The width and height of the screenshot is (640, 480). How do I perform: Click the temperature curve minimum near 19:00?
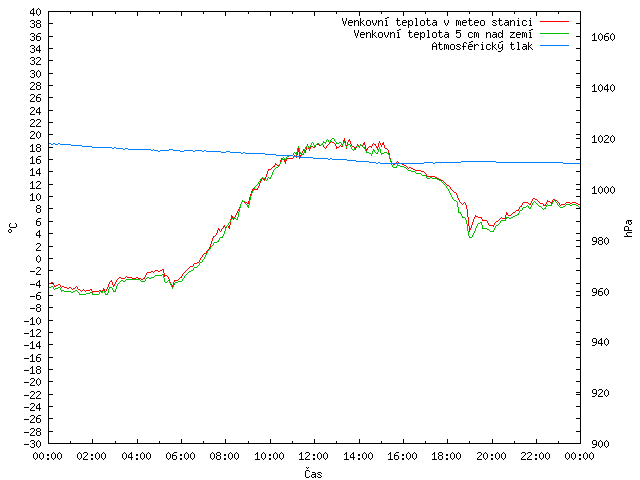point(470,236)
